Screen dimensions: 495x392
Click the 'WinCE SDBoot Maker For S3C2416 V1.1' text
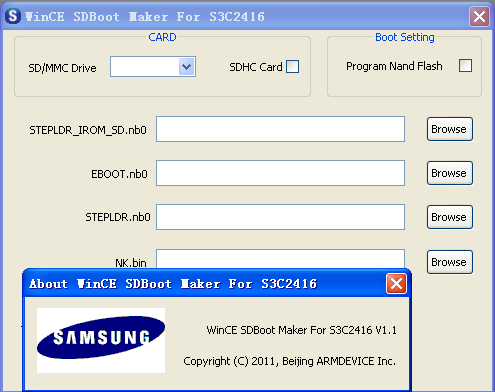[x=302, y=330]
